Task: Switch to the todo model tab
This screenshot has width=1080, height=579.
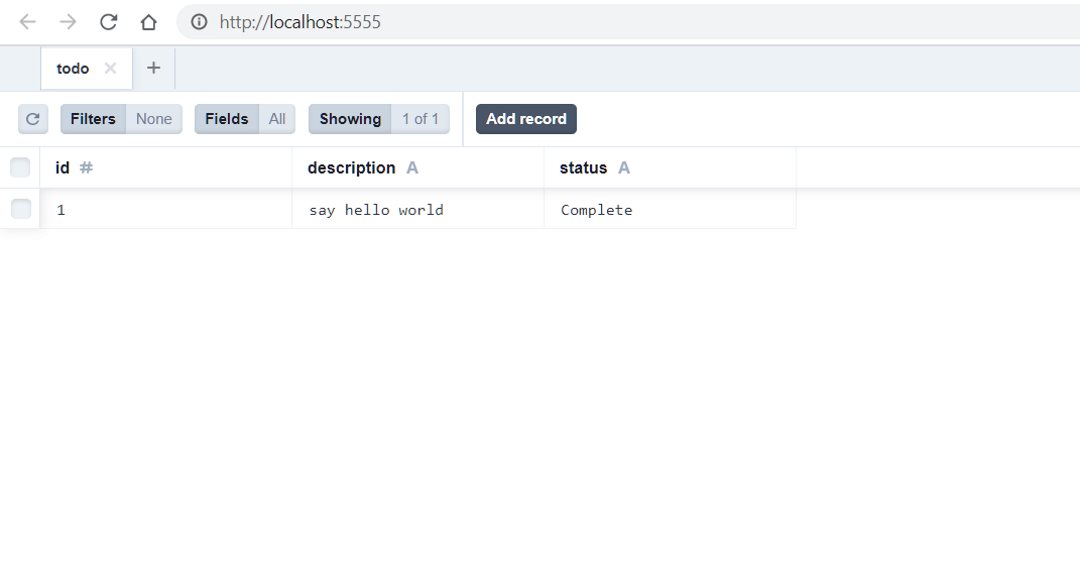Action: coord(73,68)
